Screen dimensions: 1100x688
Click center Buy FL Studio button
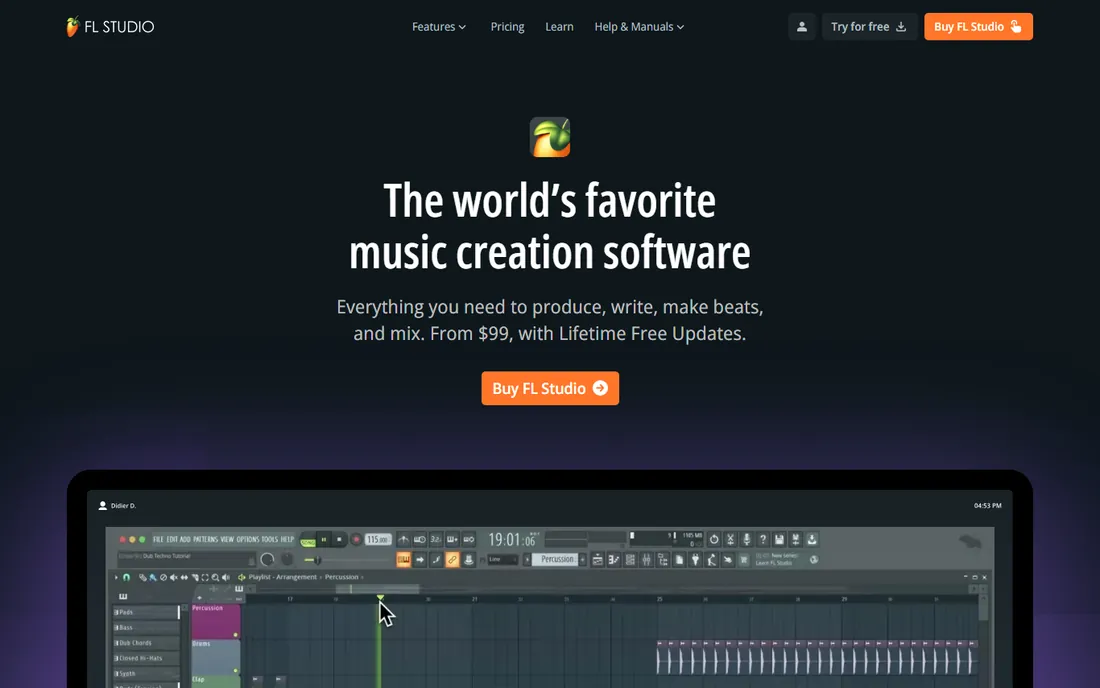point(550,388)
